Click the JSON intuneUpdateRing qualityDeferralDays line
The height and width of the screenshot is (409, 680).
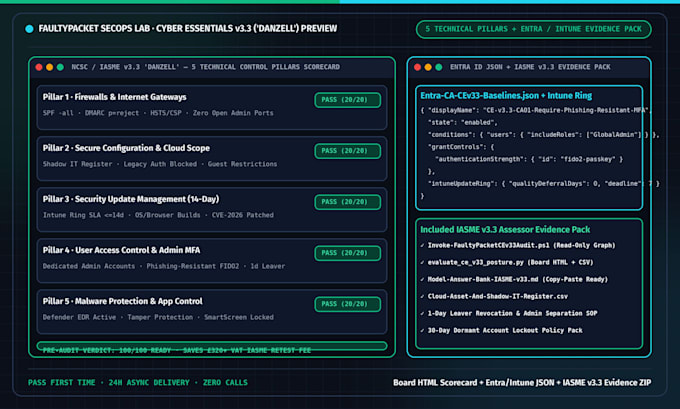[x=543, y=183]
